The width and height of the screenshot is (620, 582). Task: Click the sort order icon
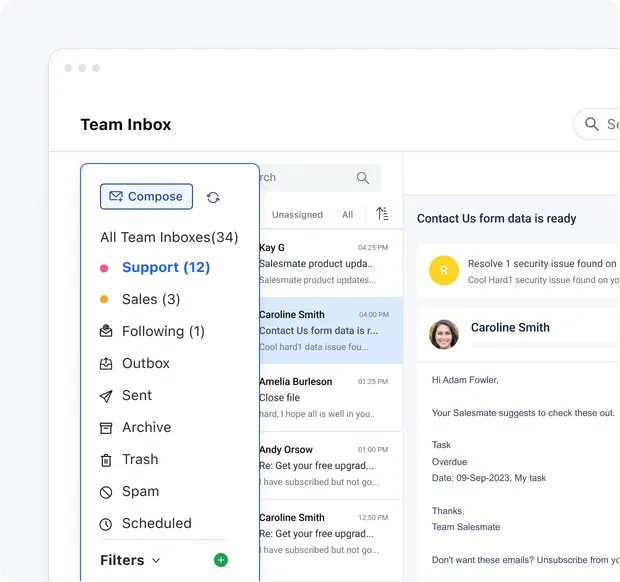pyautogui.click(x=382, y=214)
